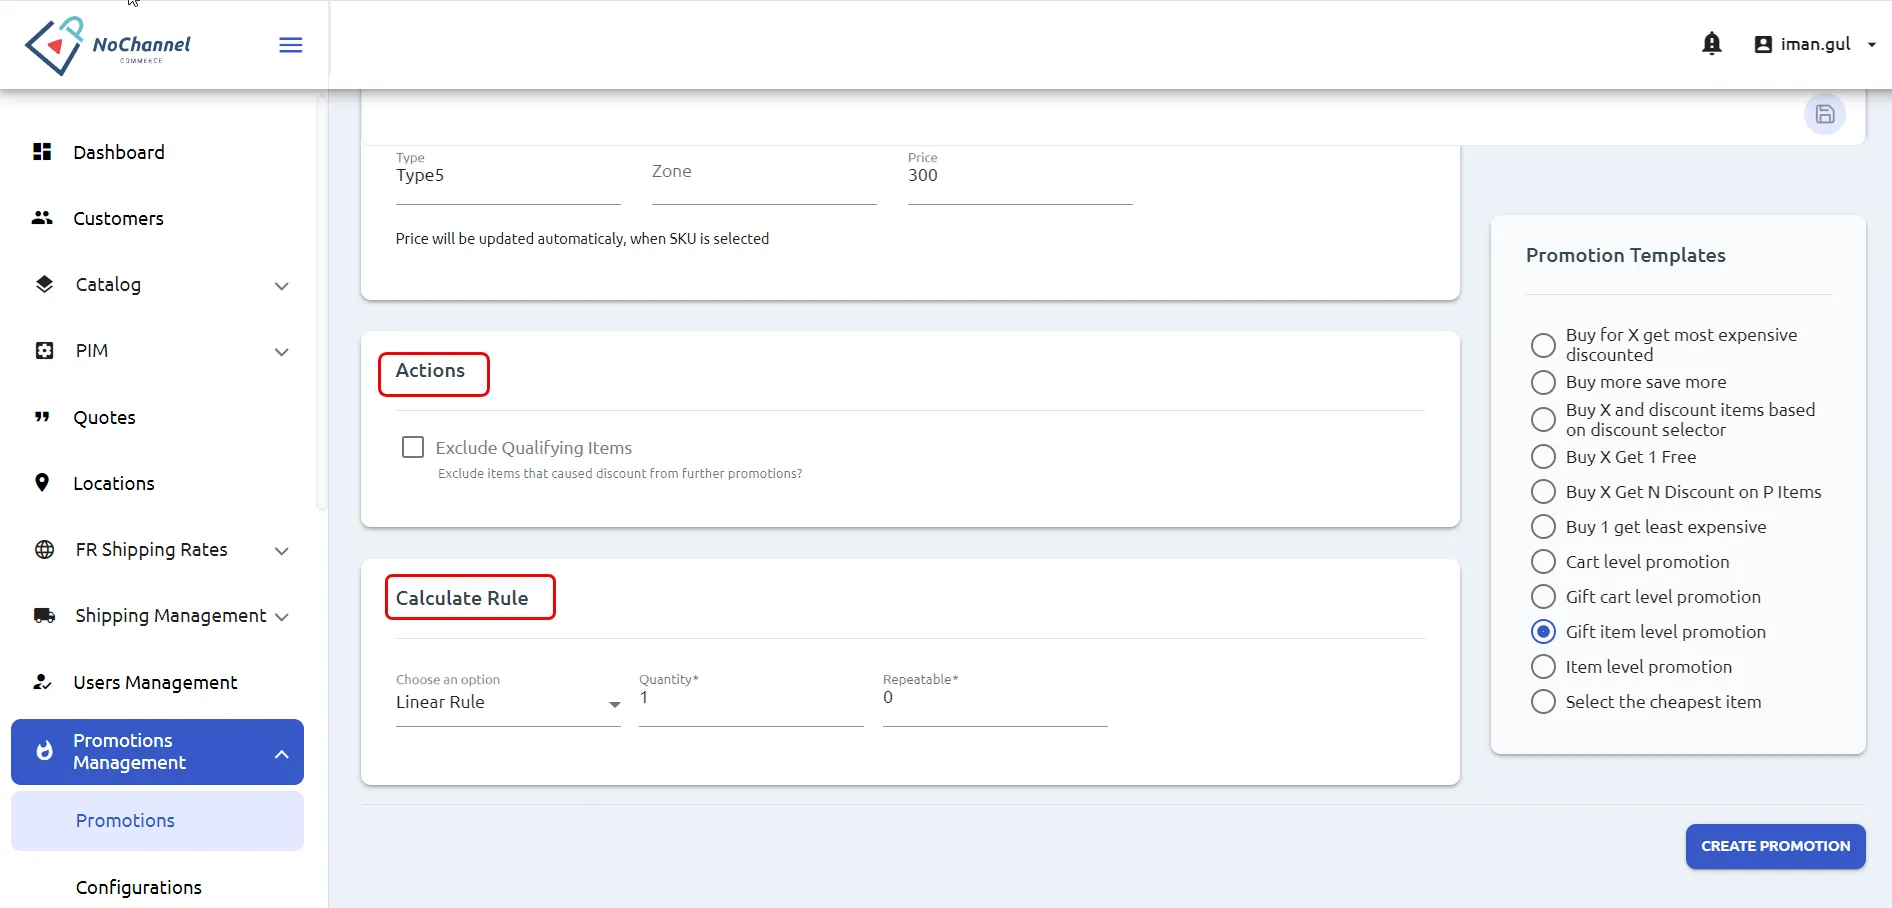Expand the Catalog chevron
Screen dimensions: 1892x908
click(282, 286)
